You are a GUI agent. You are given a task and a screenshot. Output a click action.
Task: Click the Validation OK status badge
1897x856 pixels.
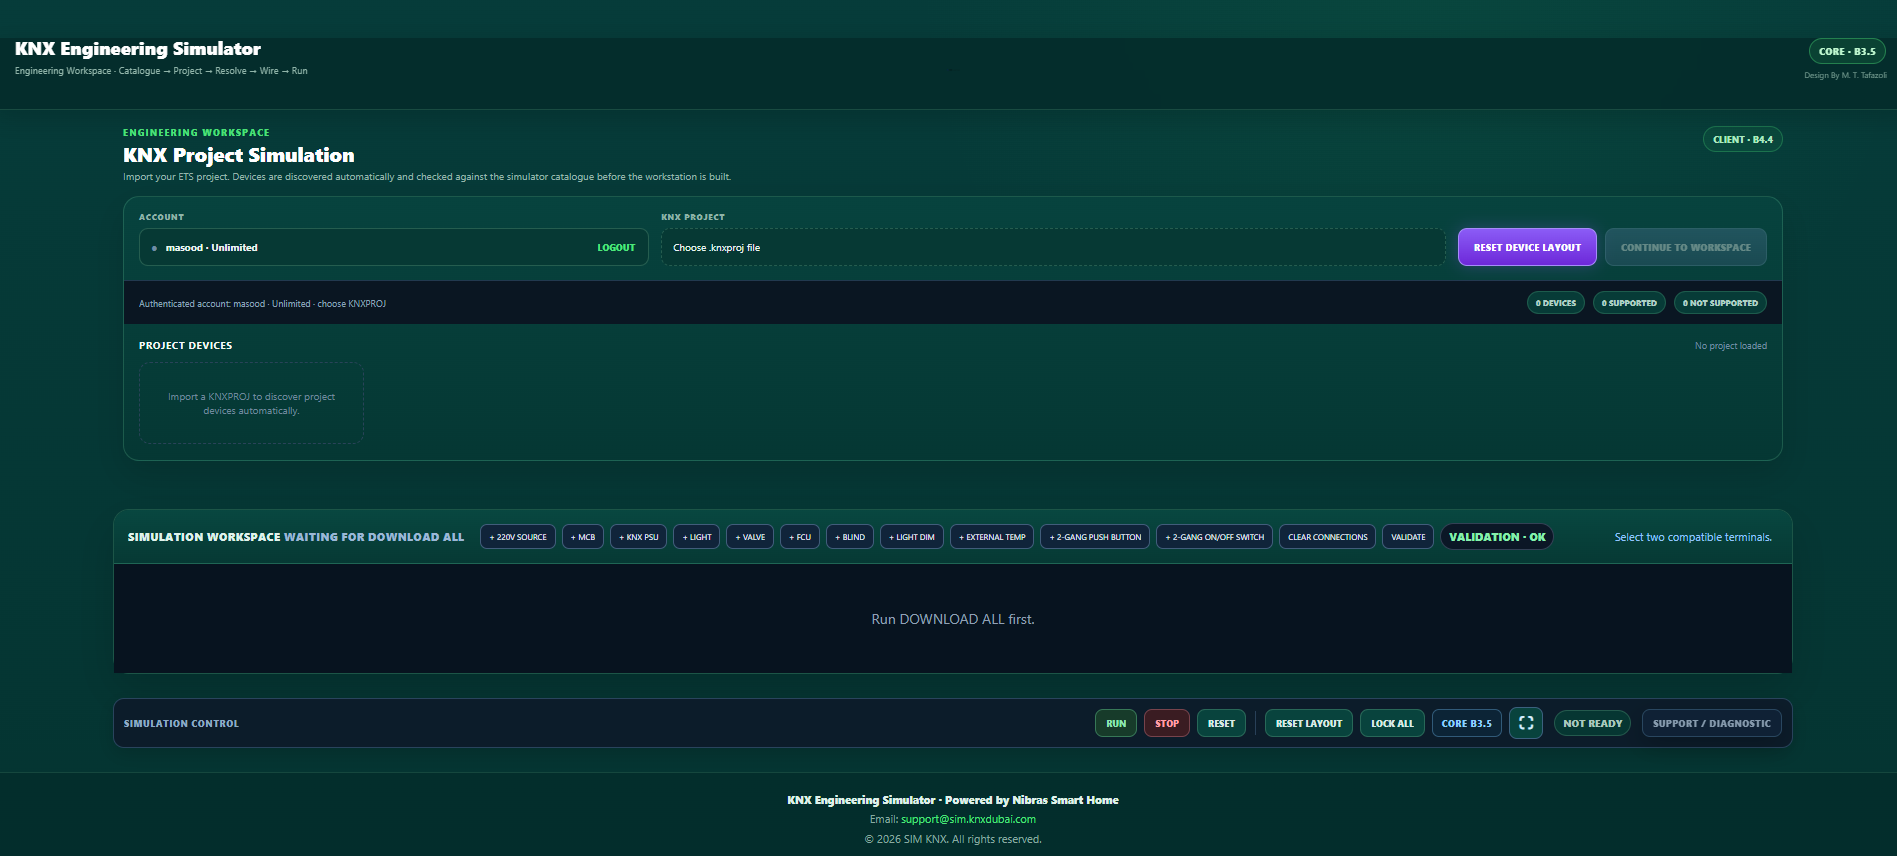tap(1497, 537)
